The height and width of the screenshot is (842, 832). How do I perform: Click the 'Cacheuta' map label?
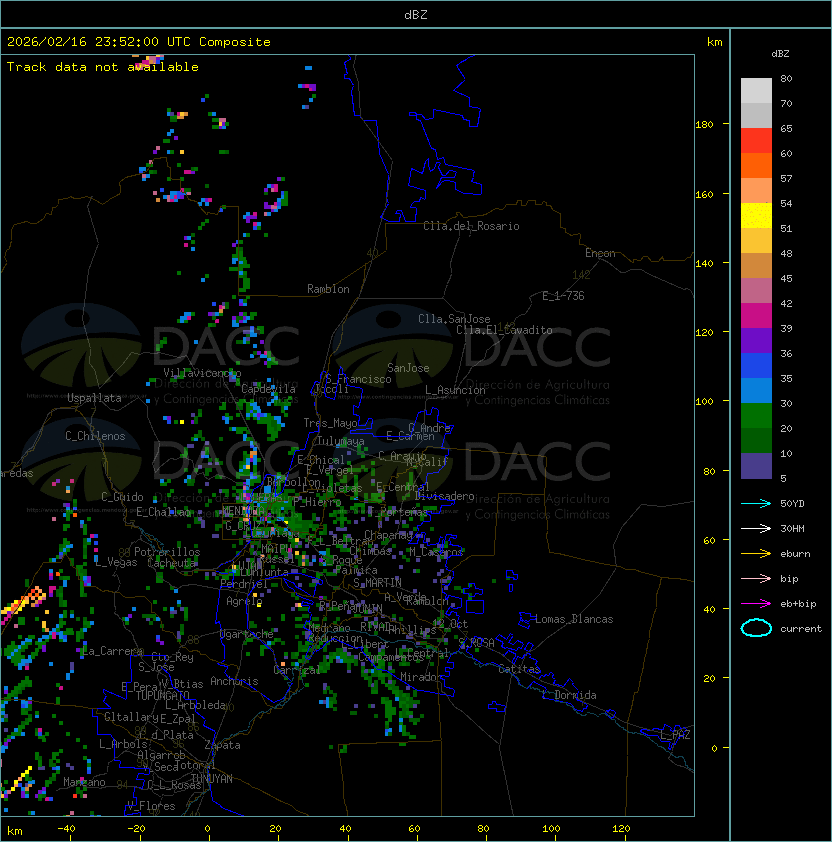pos(172,563)
